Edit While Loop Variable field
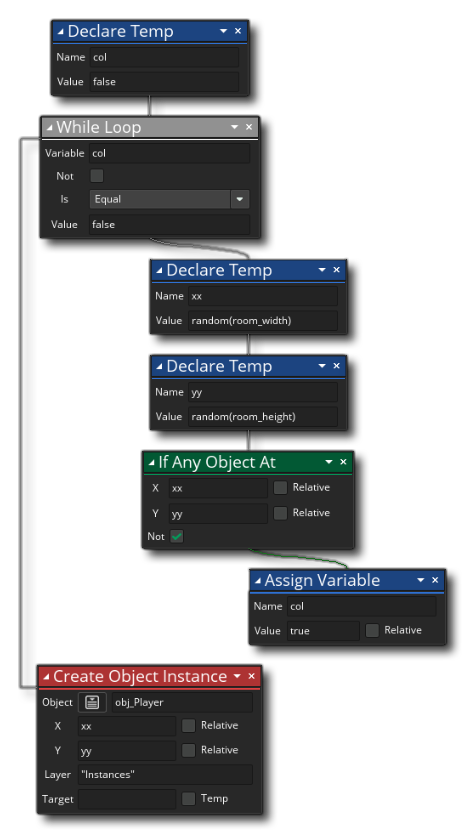Viewport: 466px width, 834px height. (169, 153)
